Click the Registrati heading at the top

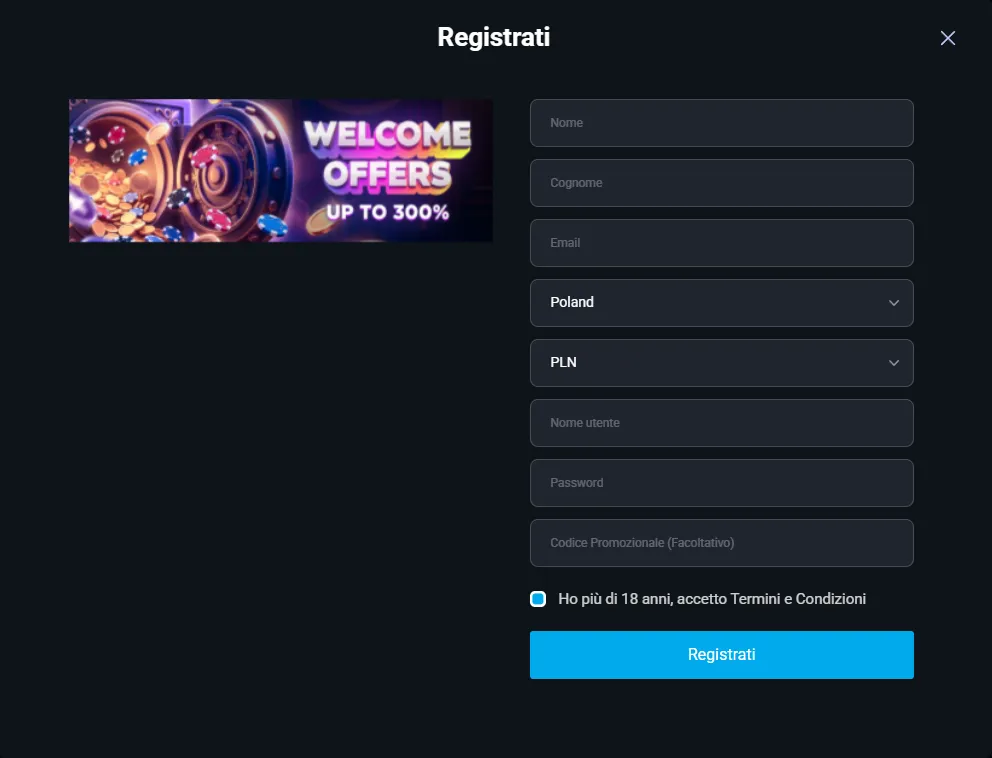[x=493, y=37]
